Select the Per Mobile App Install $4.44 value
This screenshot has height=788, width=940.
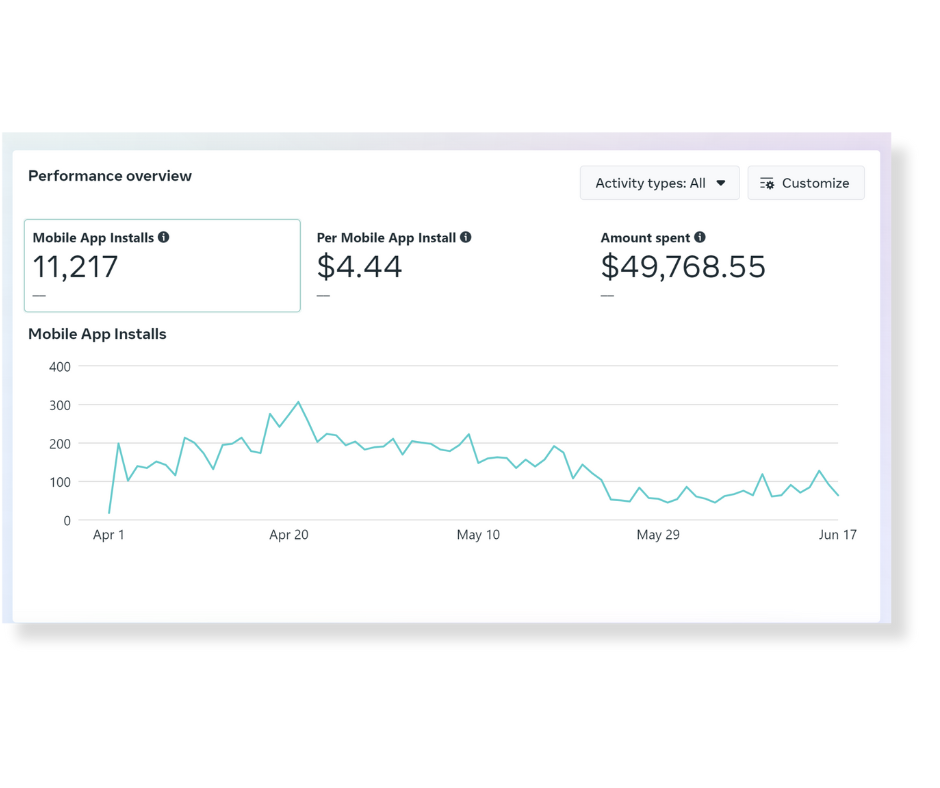click(359, 267)
